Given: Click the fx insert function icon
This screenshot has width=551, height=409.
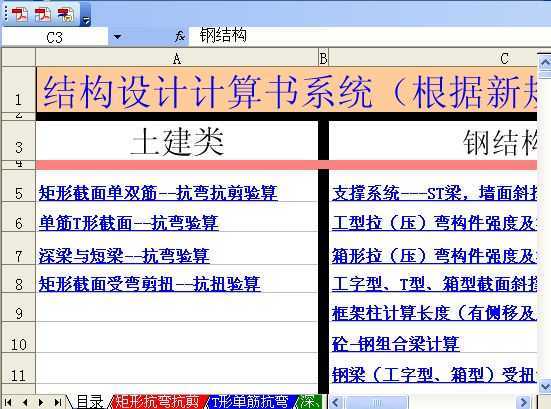Looking at the screenshot, I should pyautogui.click(x=180, y=36).
